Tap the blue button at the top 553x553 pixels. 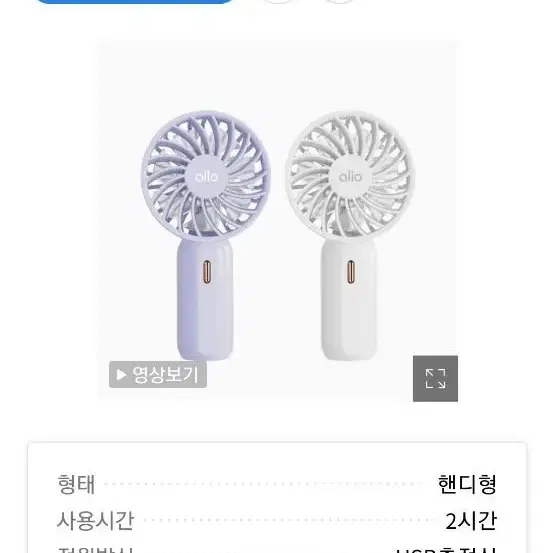pos(134,1)
